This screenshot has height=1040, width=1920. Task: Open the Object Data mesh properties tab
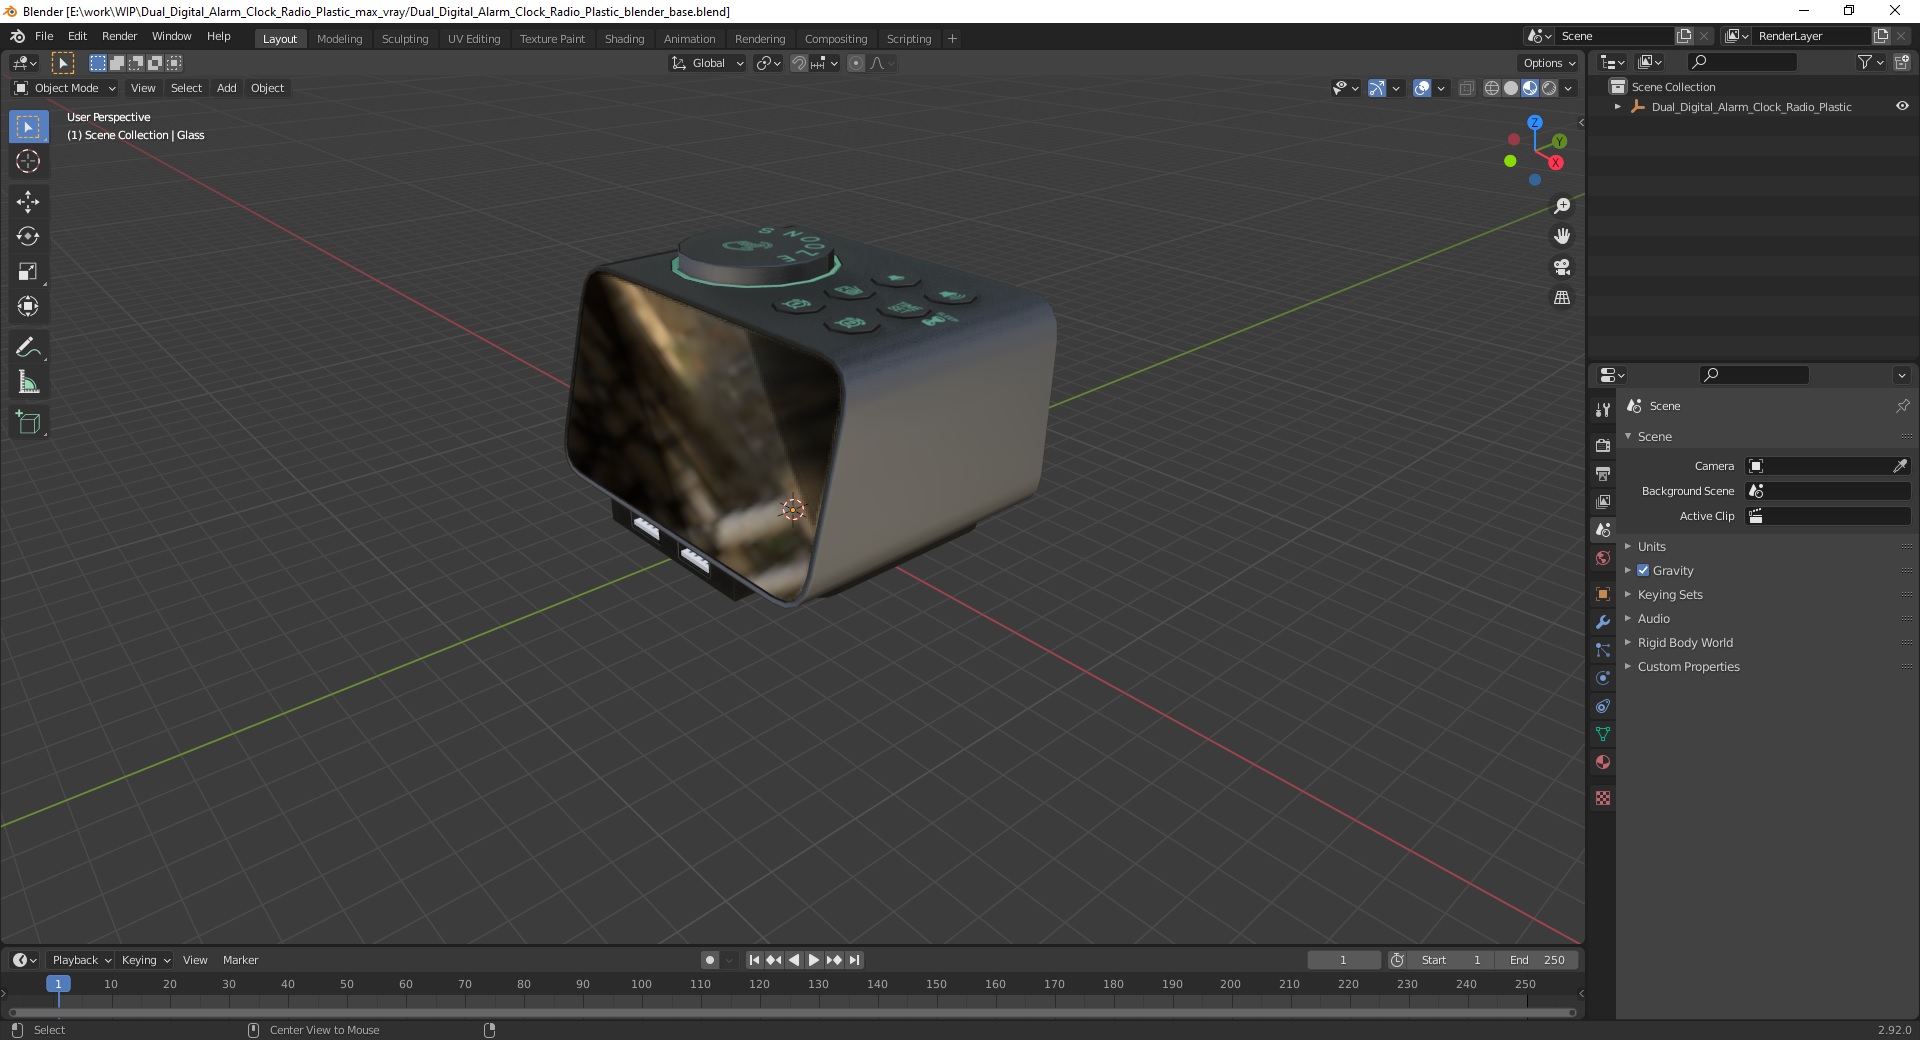pos(1603,734)
